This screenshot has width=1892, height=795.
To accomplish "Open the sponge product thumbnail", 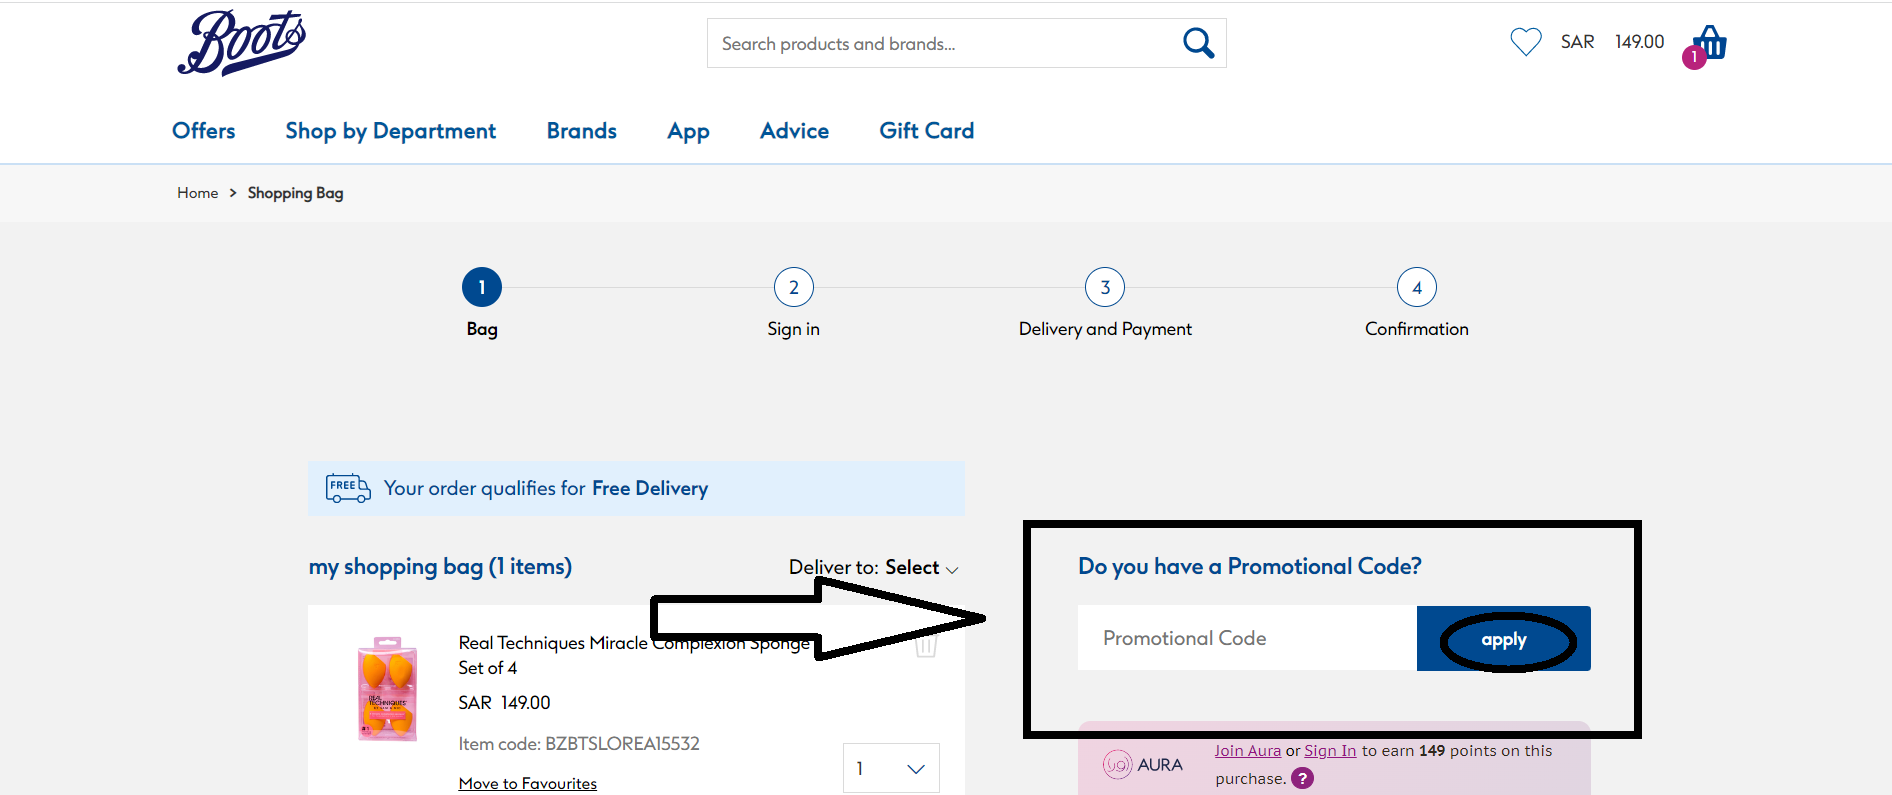I will (388, 689).
